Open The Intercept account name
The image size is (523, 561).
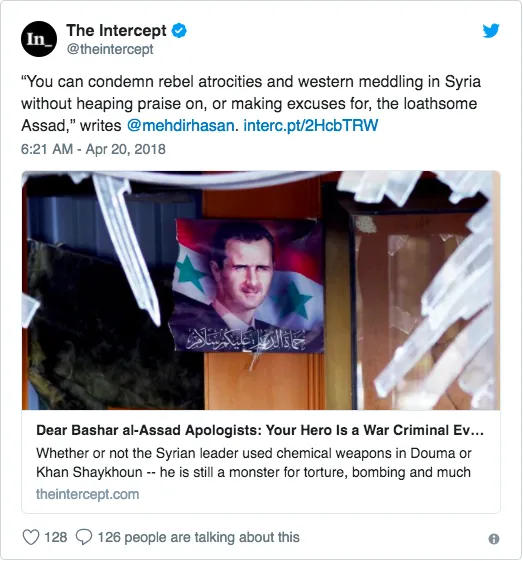116,31
